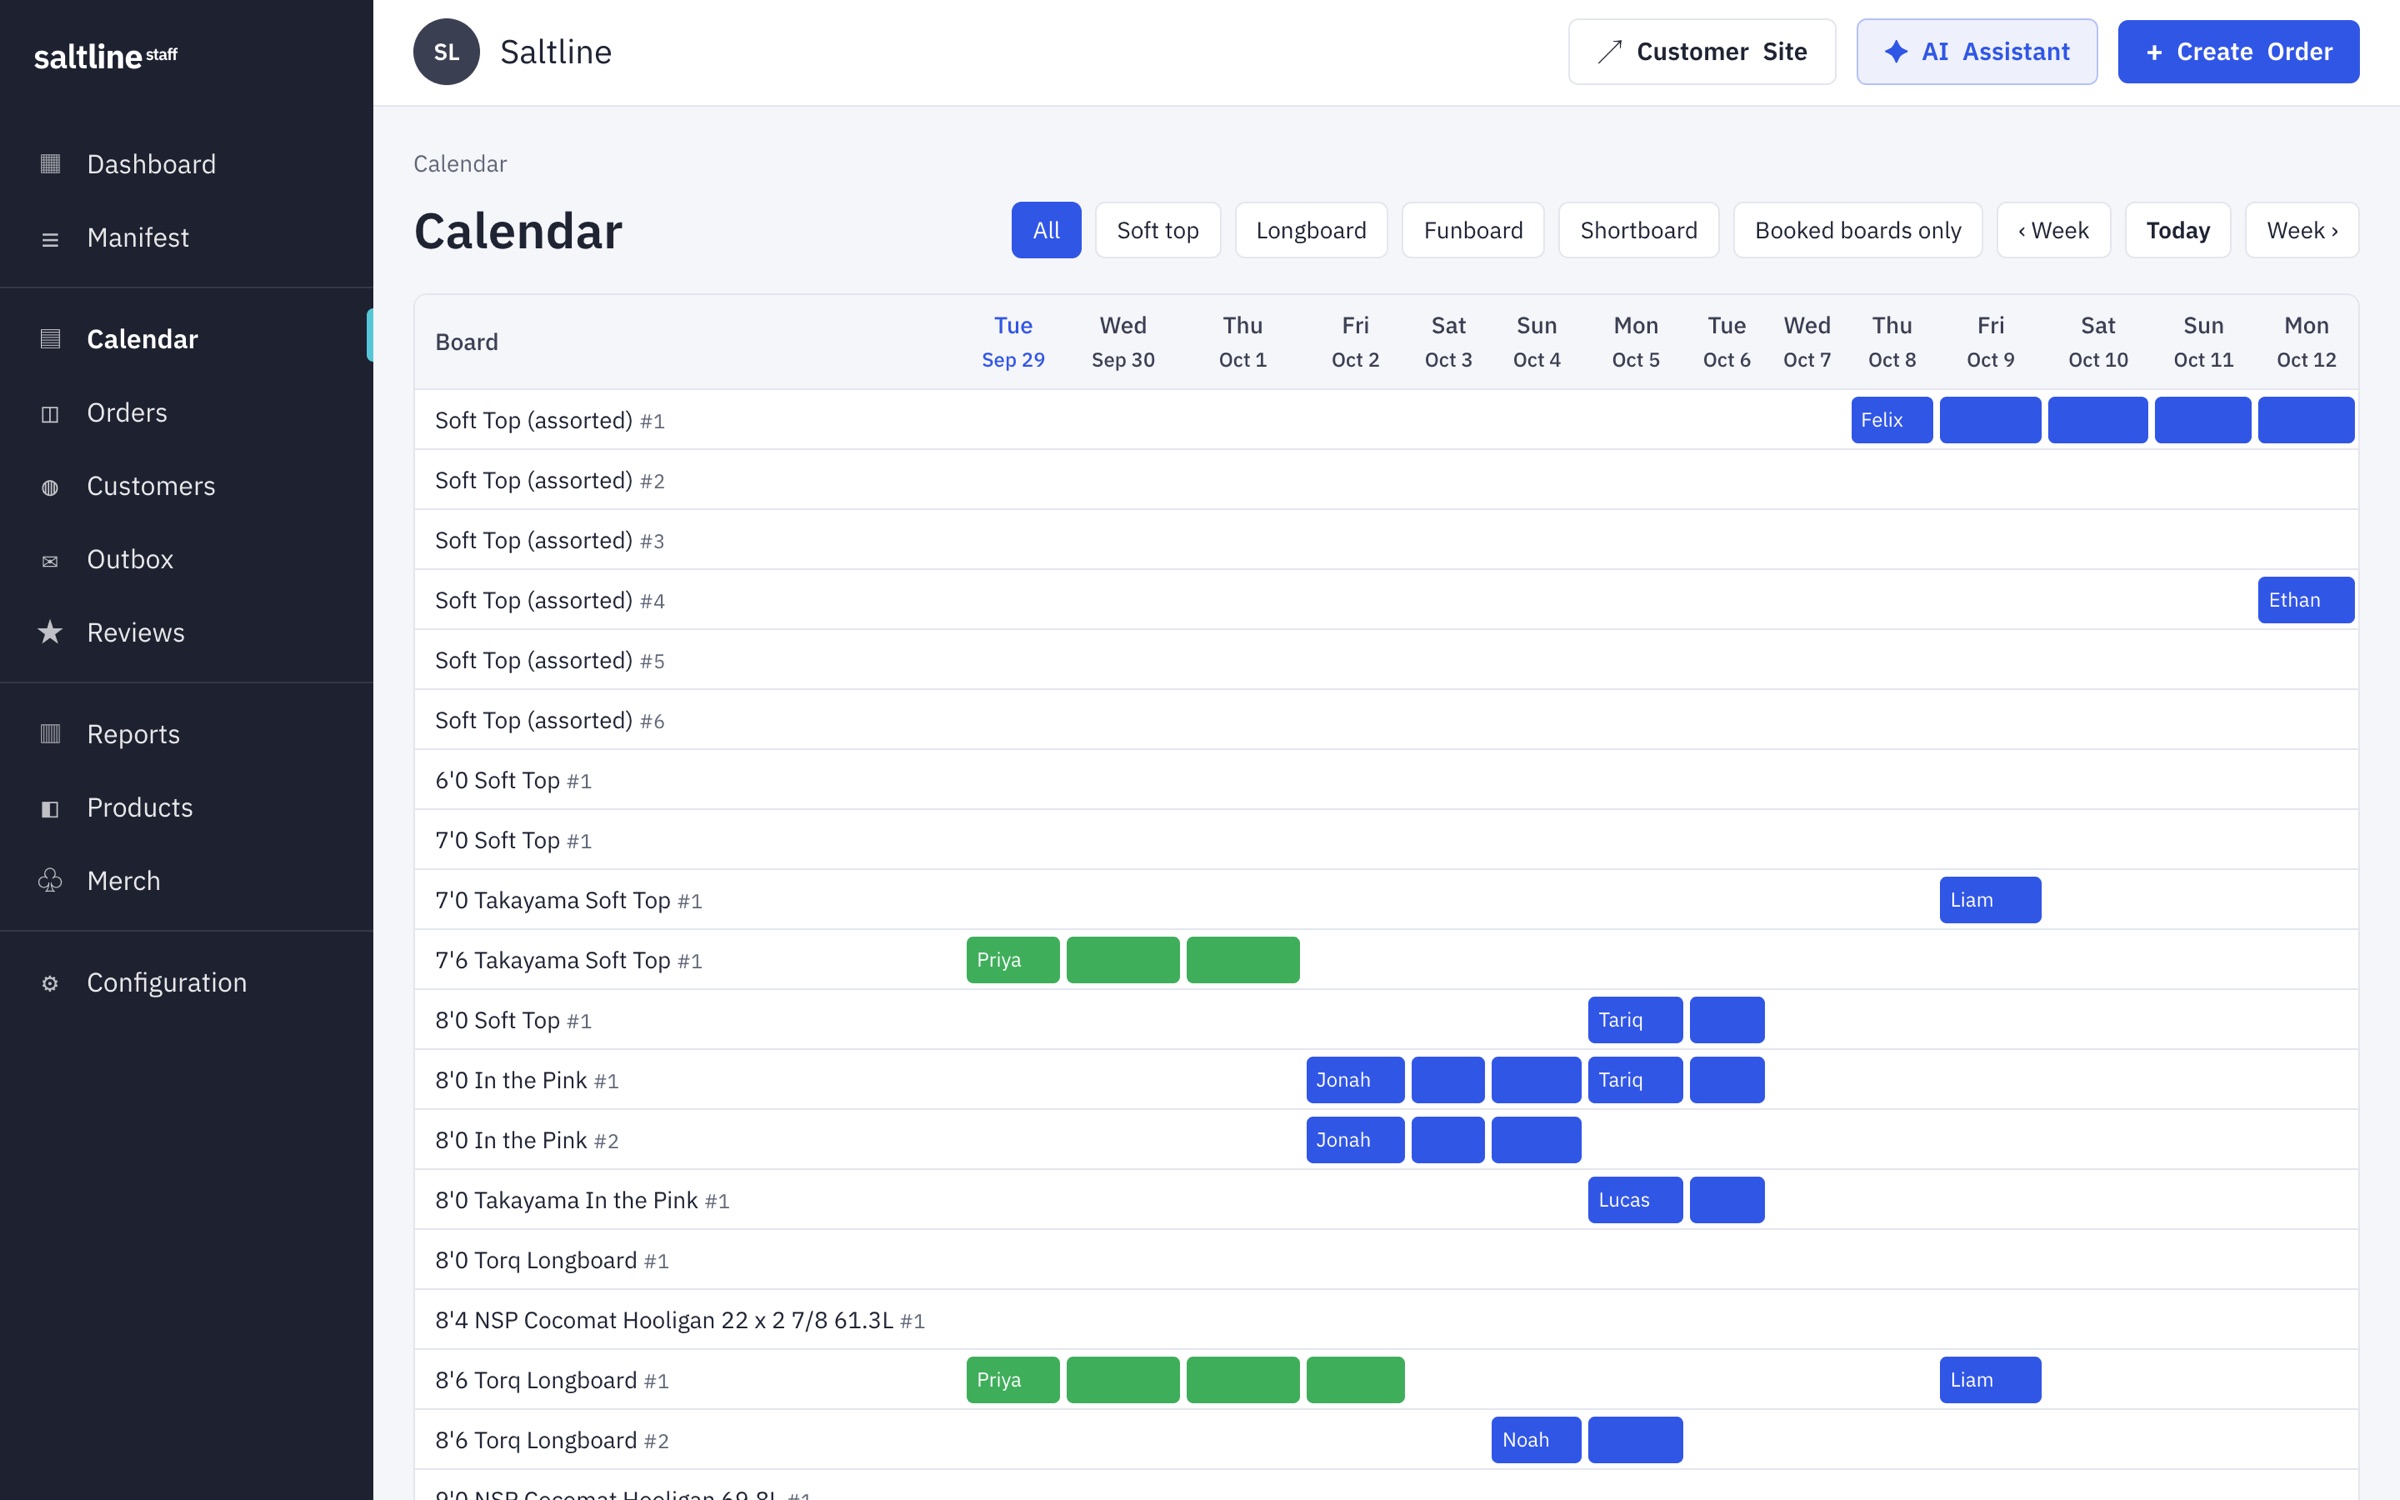2400x1500 pixels.
Task: Click the Create Order button
Action: click(2238, 52)
